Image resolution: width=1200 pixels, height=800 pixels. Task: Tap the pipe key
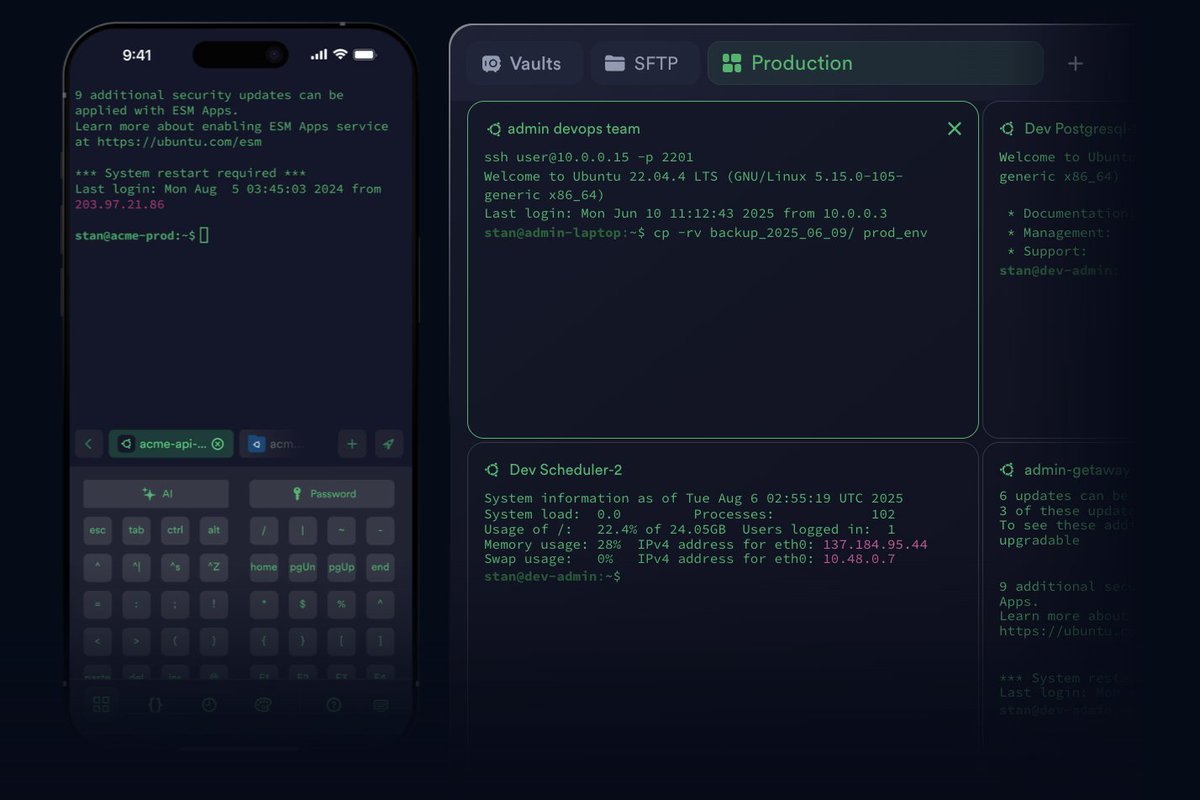pyautogui.click(x=302, y=530)
